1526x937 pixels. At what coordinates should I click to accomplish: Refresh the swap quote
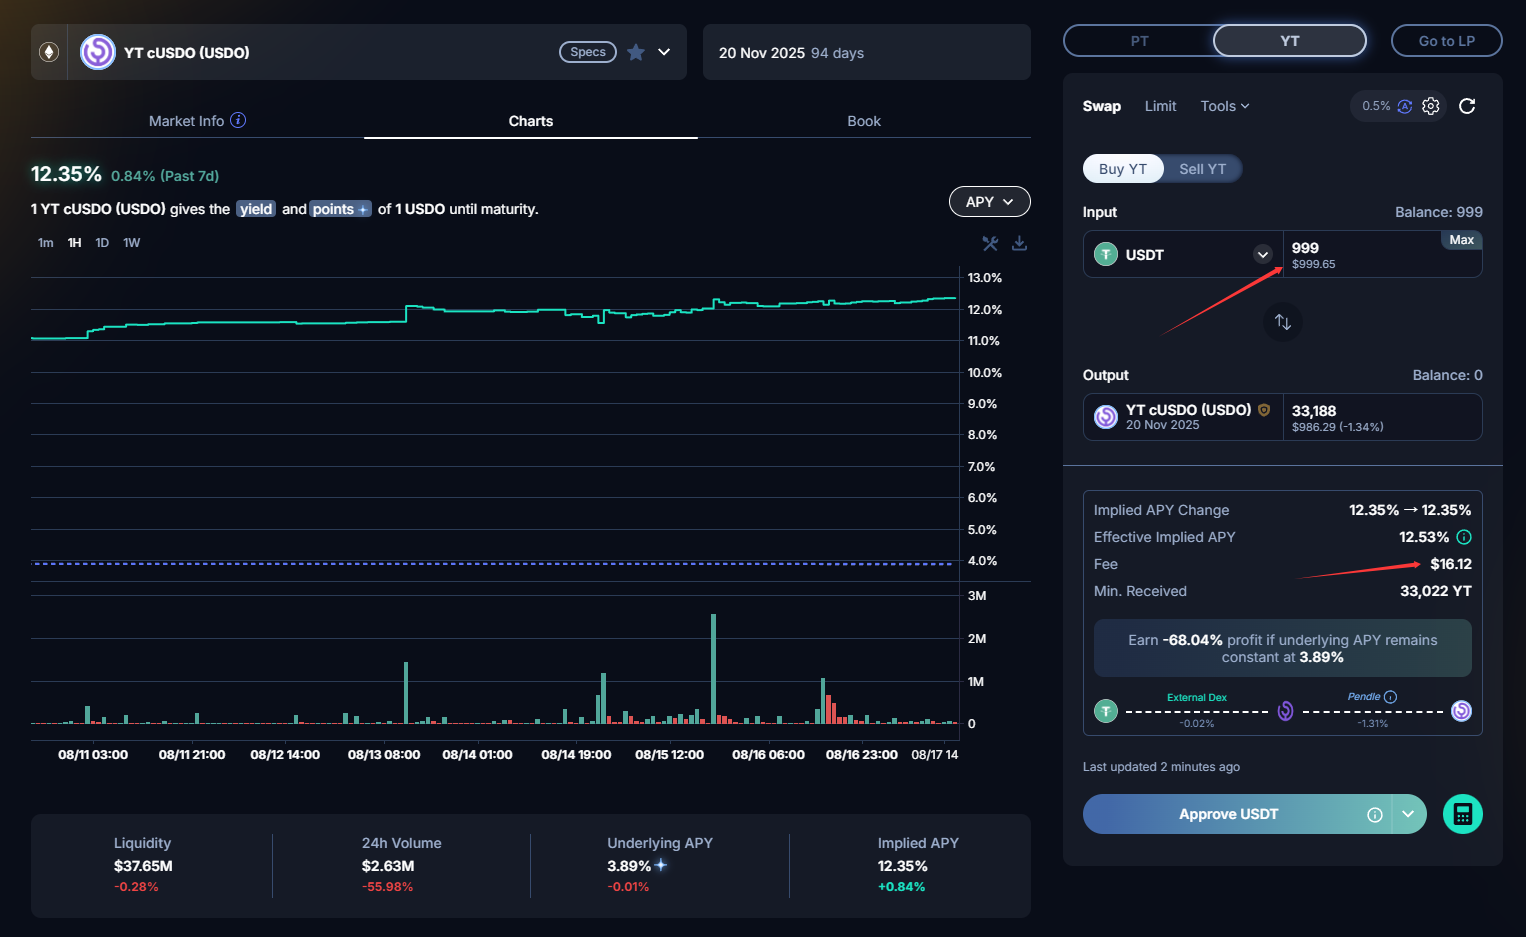[x=1467, y=106]
